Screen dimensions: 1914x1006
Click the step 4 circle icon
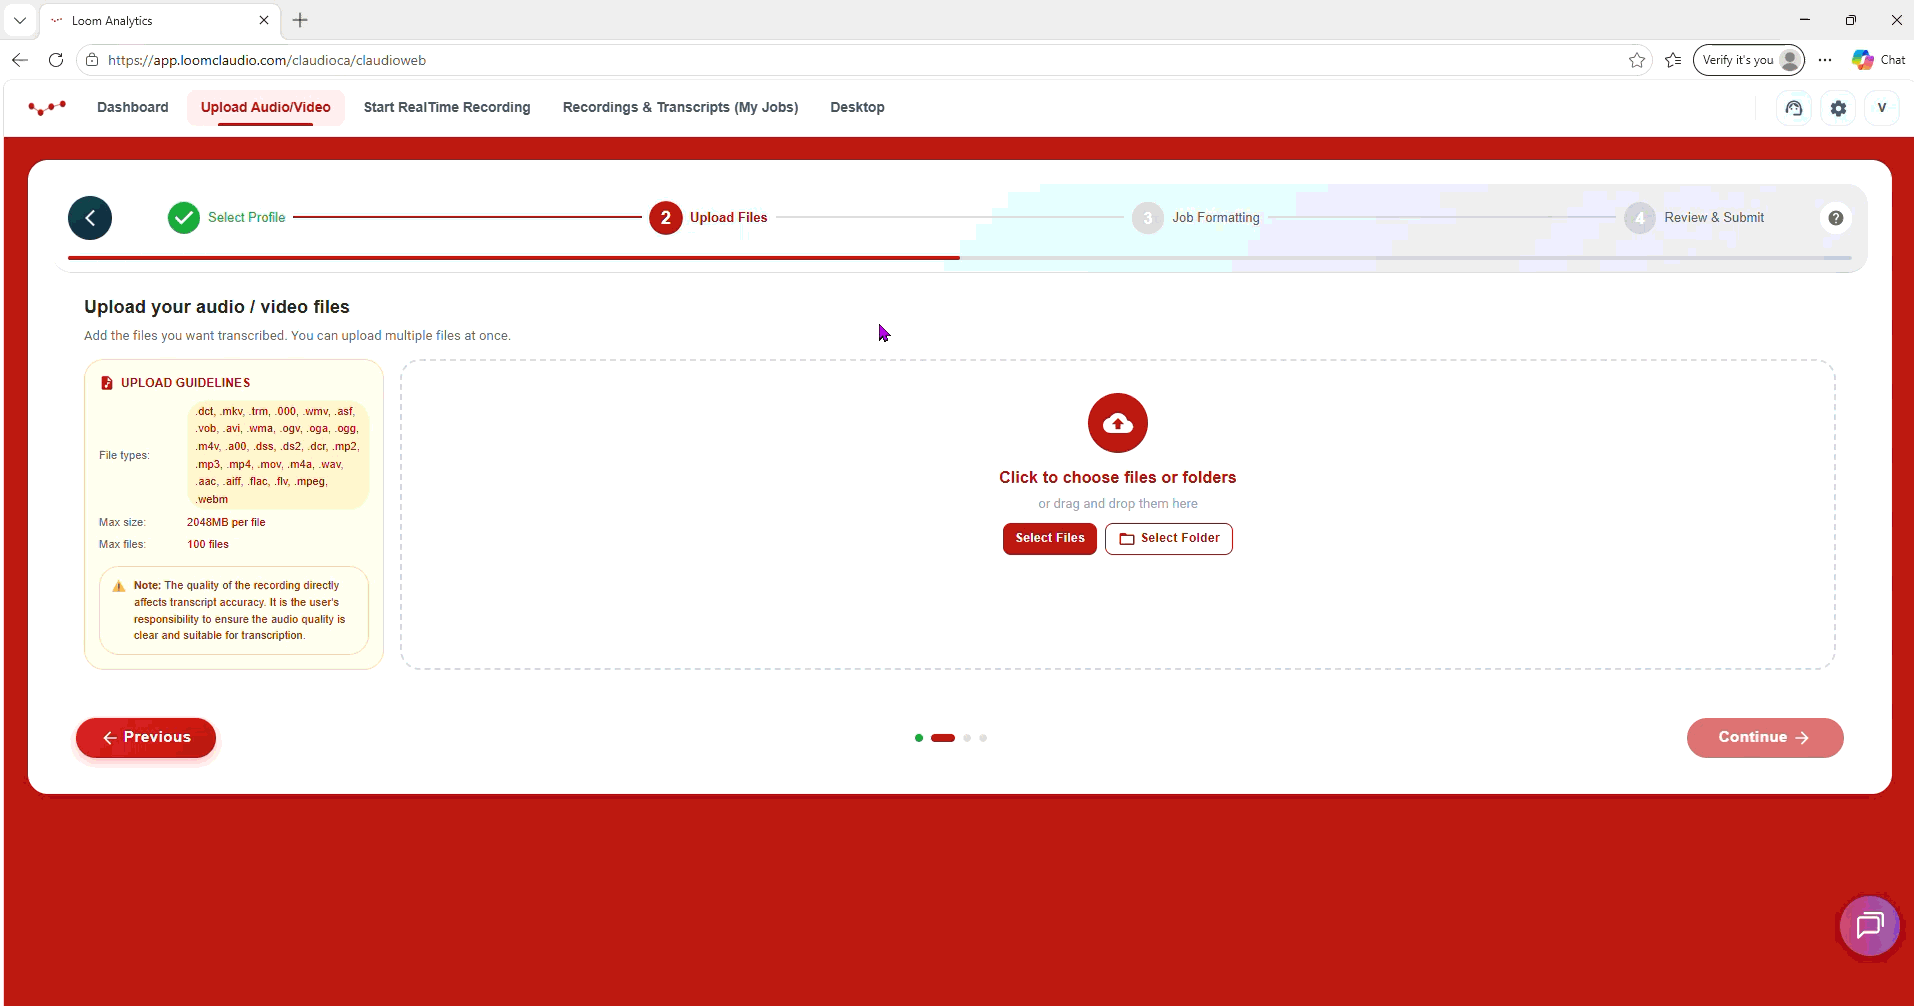(1640, 218)
